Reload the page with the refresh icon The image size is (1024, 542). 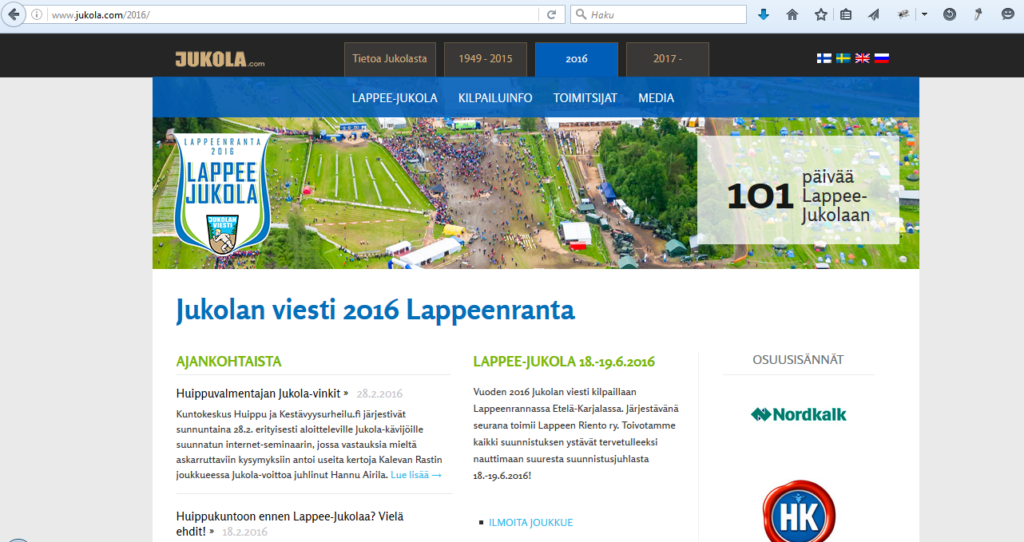coord(551,14)
